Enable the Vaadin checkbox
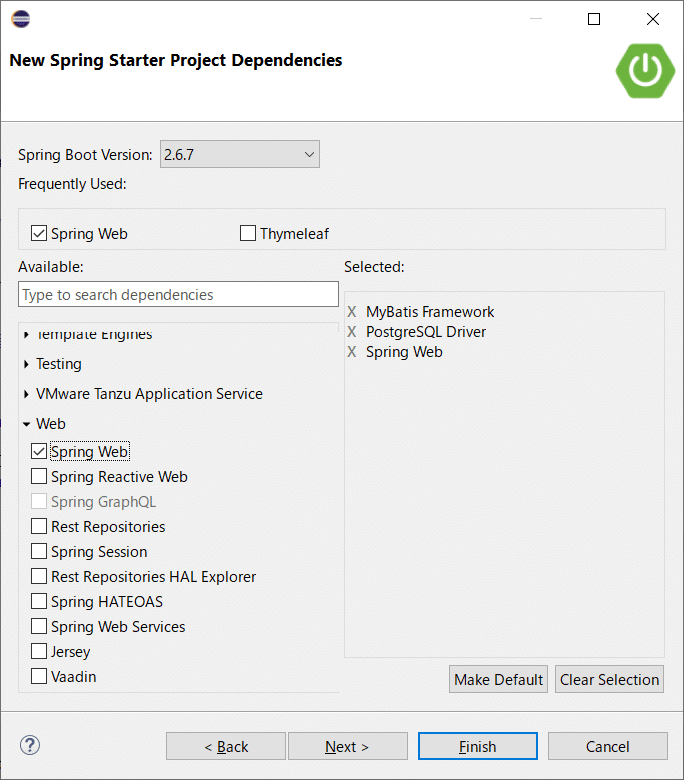 [x=39, y=677]
